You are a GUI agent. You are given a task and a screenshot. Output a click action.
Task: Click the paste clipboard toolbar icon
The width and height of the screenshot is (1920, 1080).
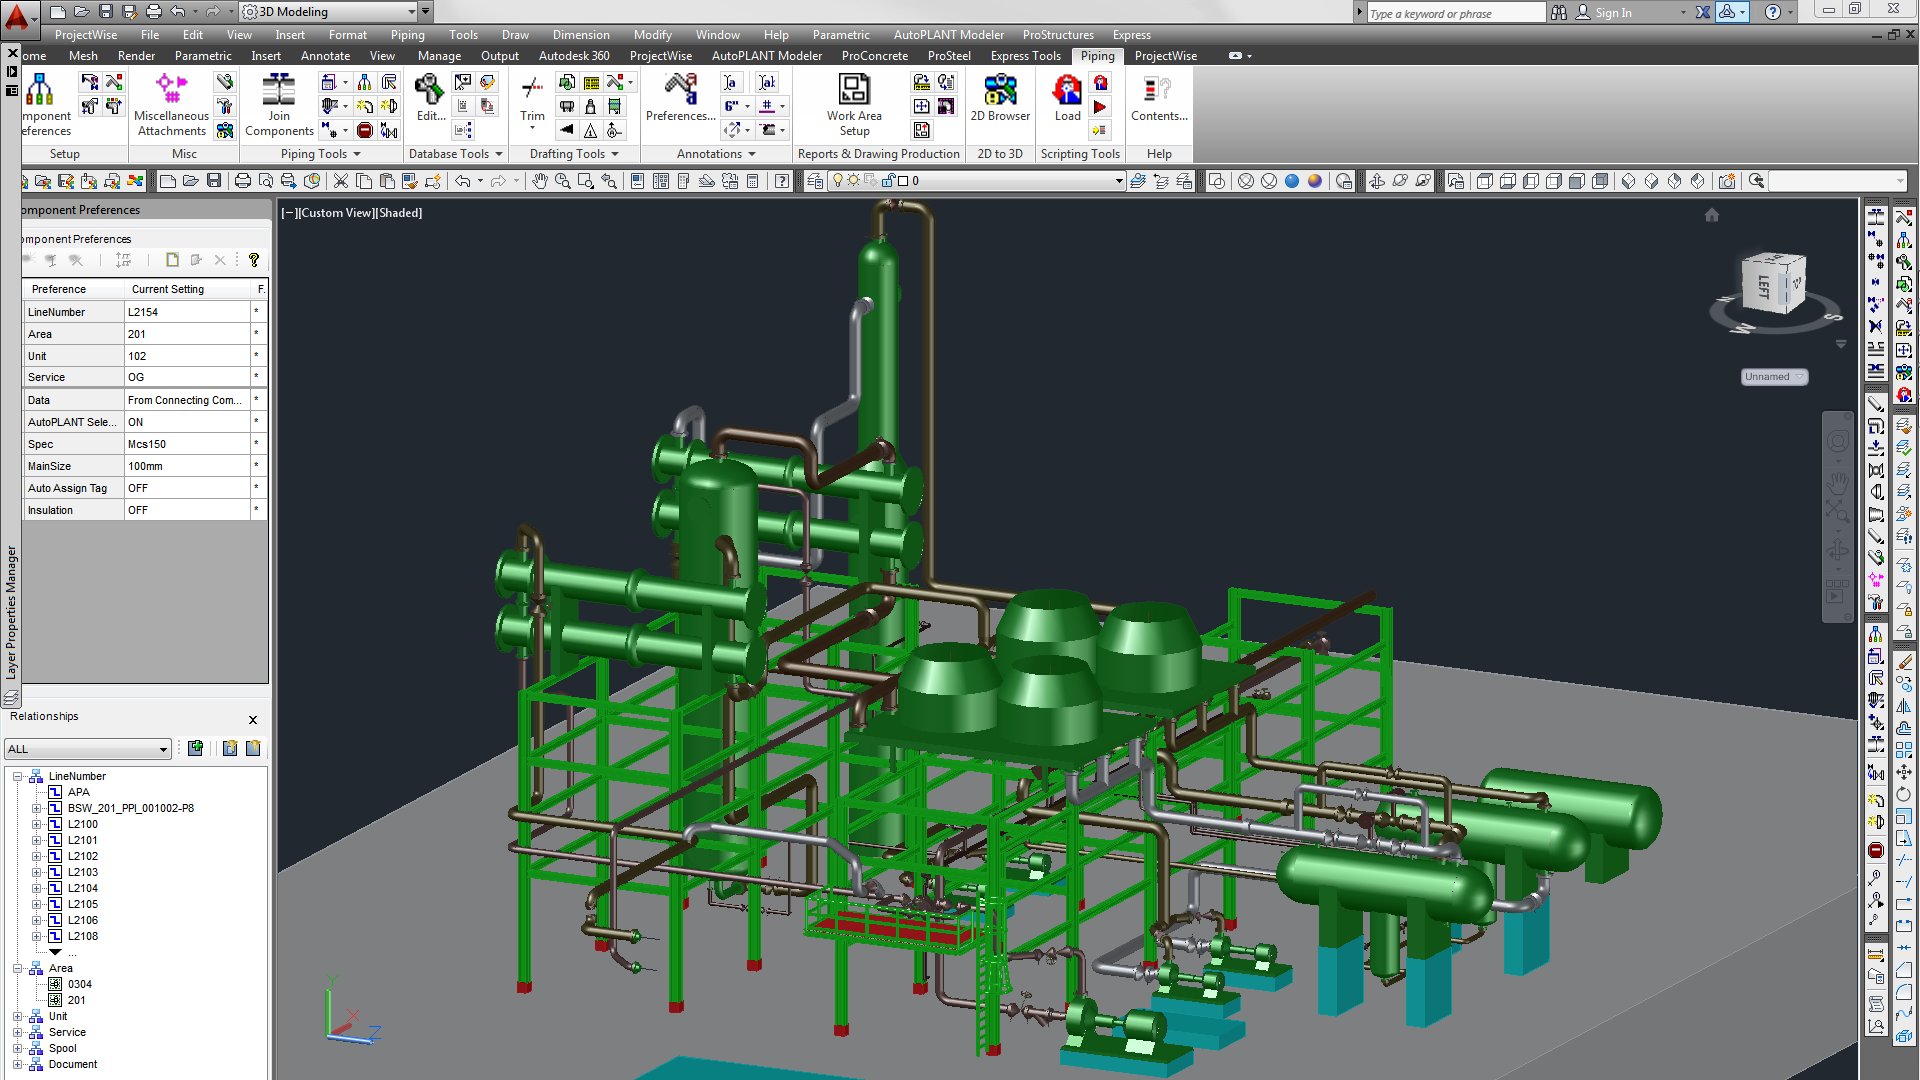pos(387,181)
